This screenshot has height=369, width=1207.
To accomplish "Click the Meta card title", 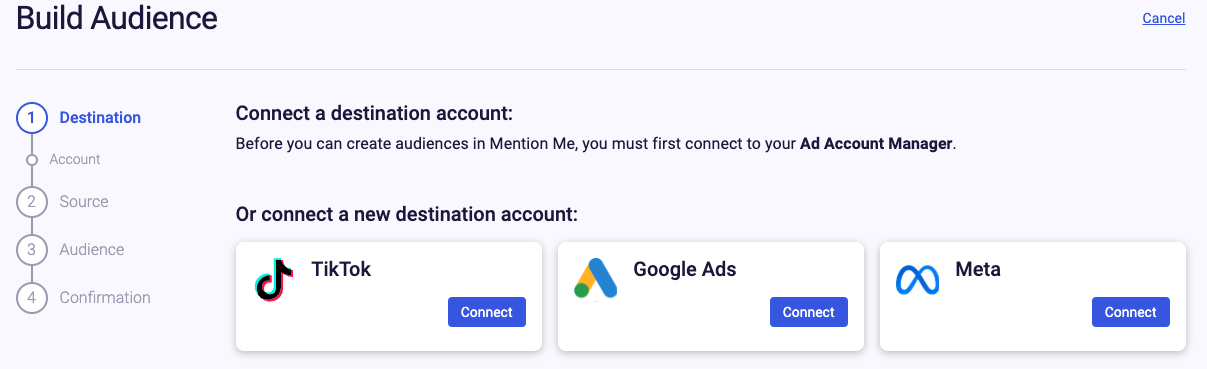I will [x=978, y=270].
